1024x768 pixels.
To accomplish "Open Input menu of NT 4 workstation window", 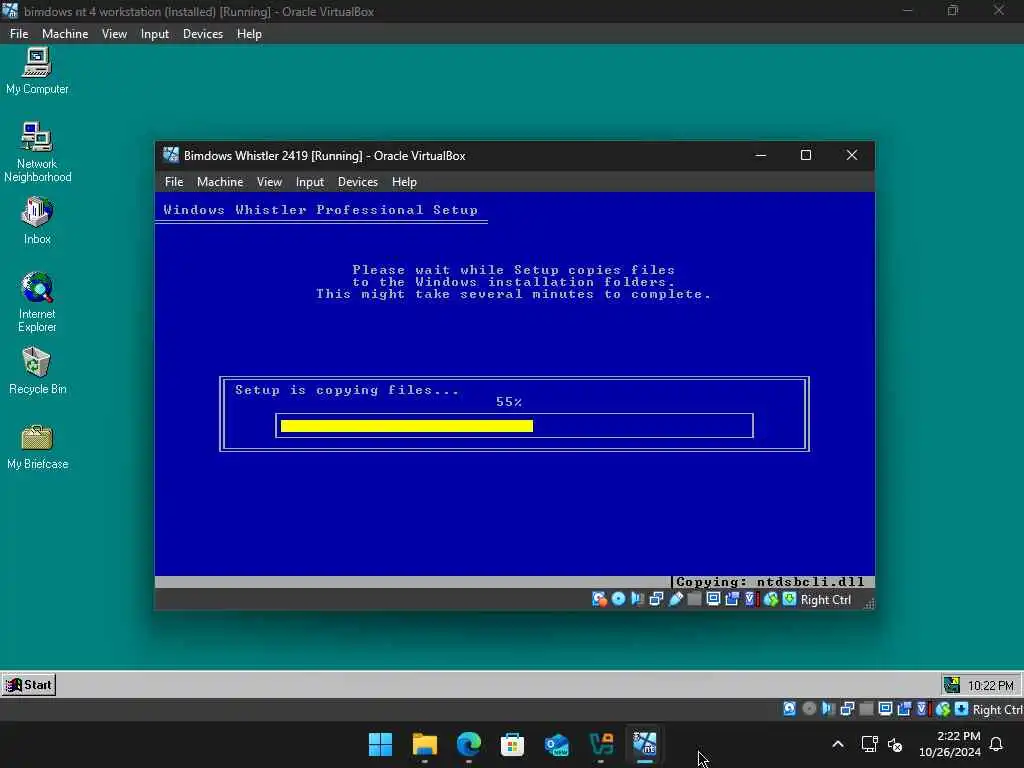I will [x=155, y=34].
